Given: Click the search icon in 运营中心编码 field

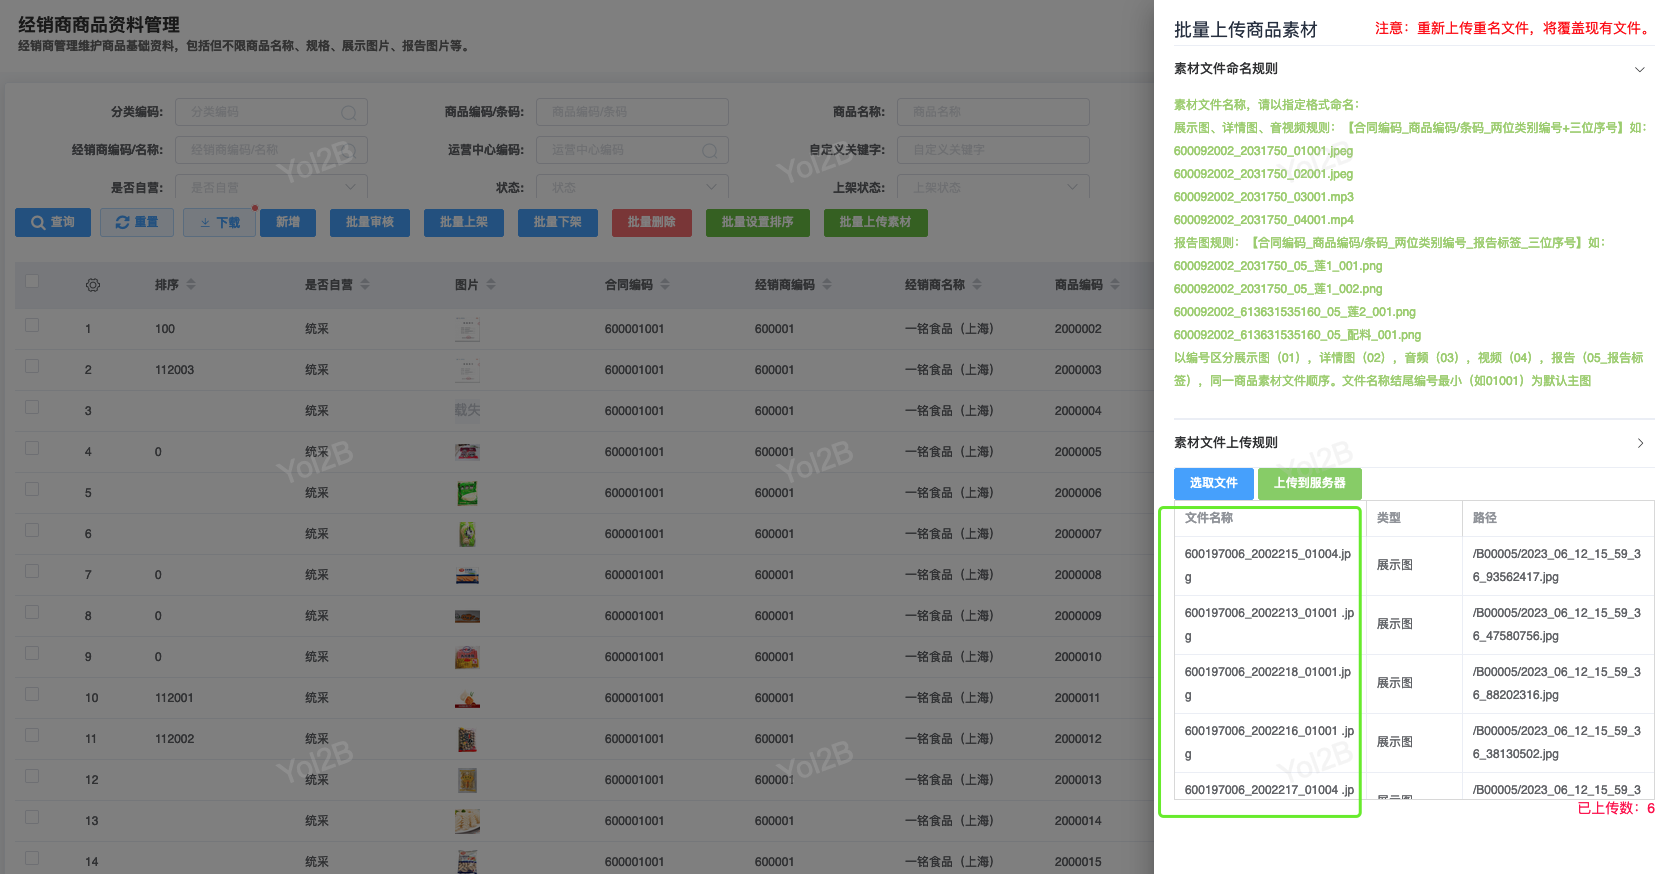Looking at the screenshot, I should [x=709, y=151].
